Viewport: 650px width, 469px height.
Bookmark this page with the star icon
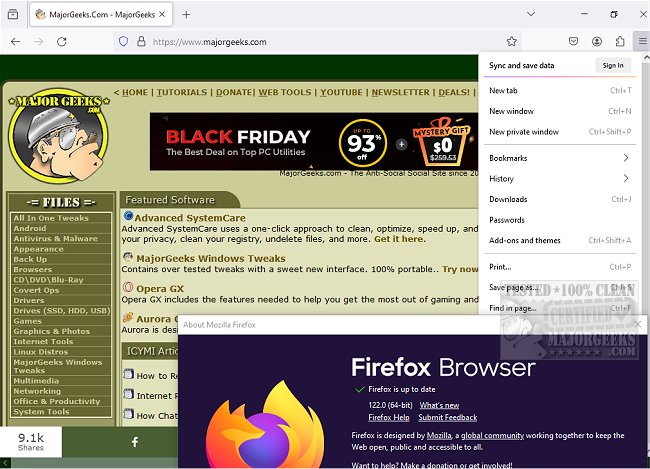[512, 42]
